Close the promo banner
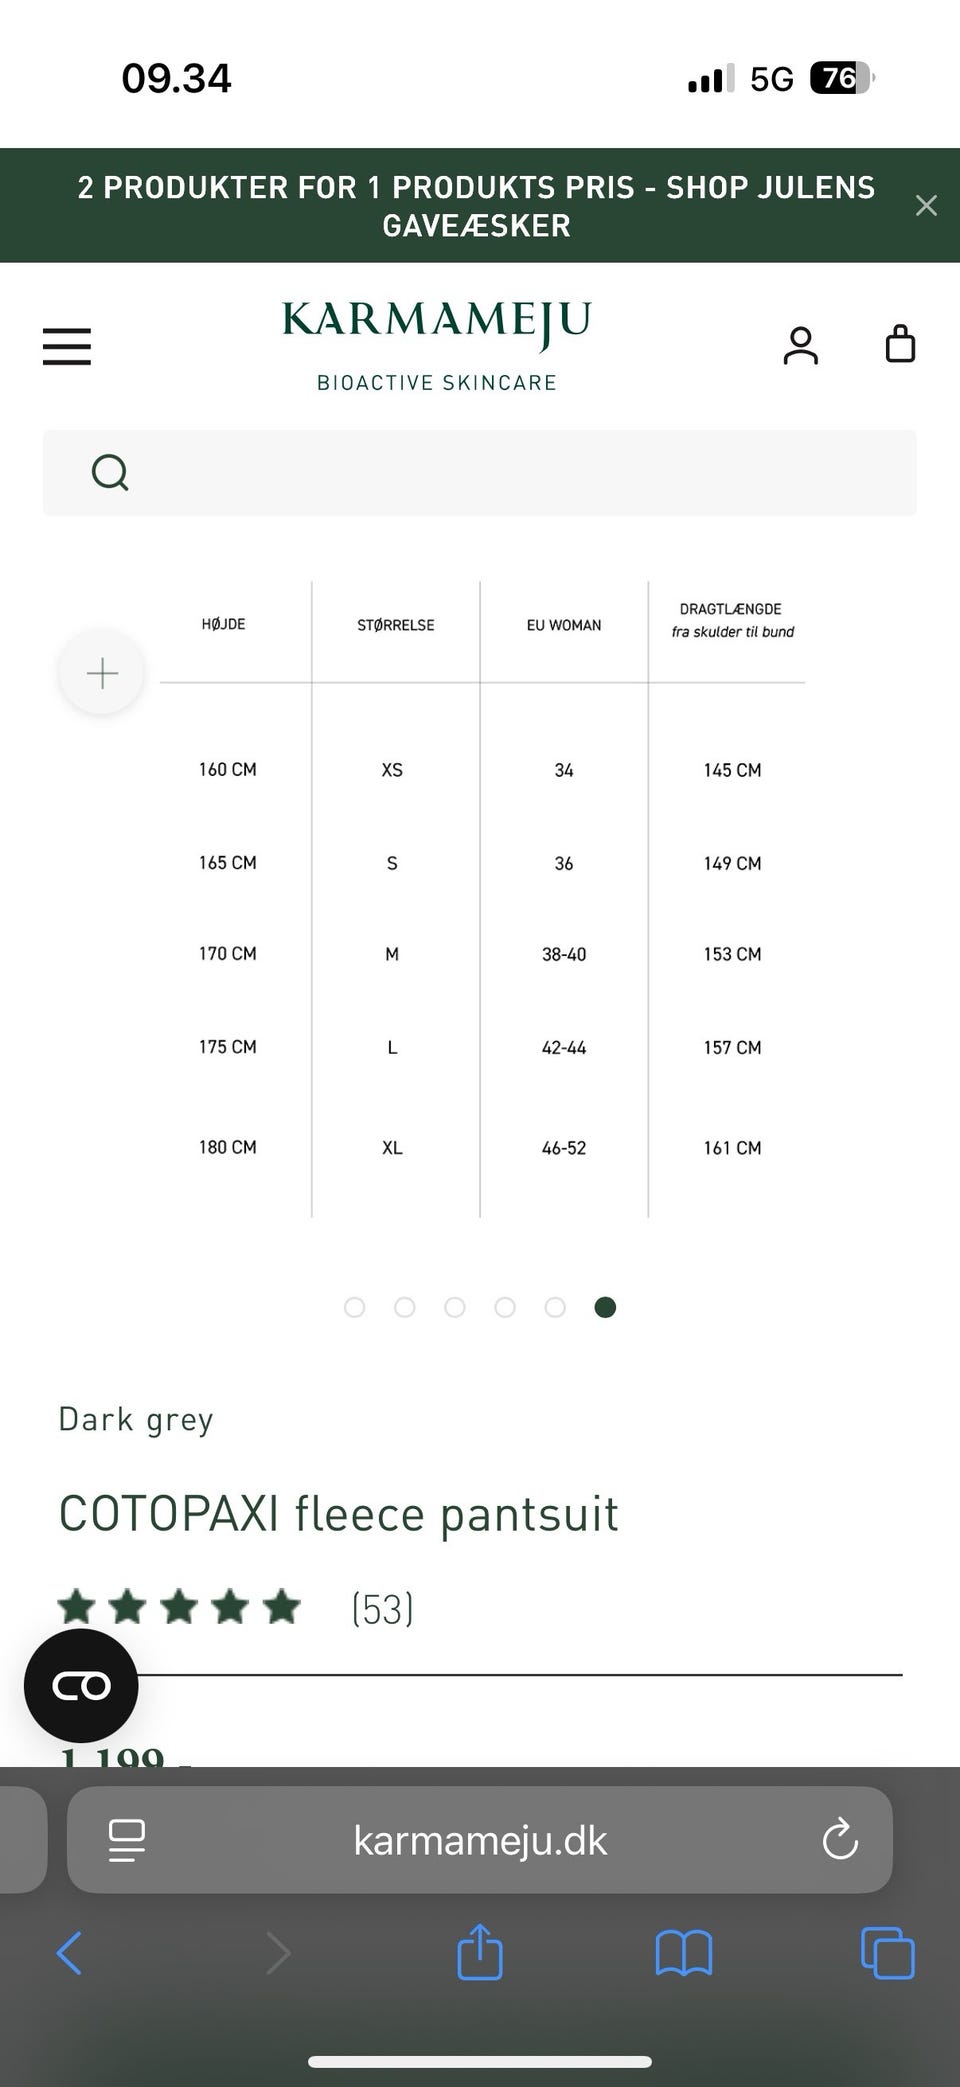 point(926,206)
